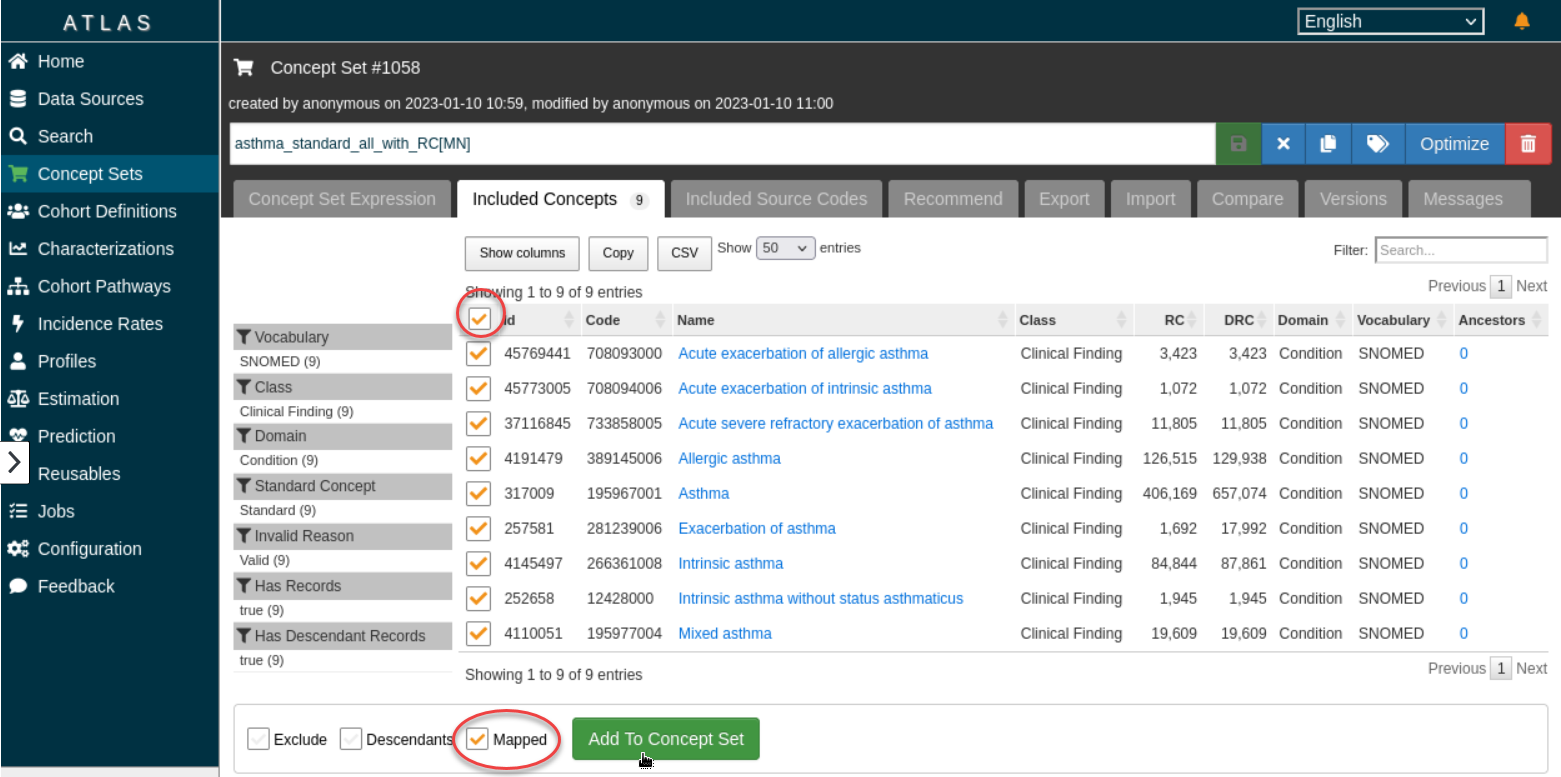Open the tags icon button

[1377, 144]
